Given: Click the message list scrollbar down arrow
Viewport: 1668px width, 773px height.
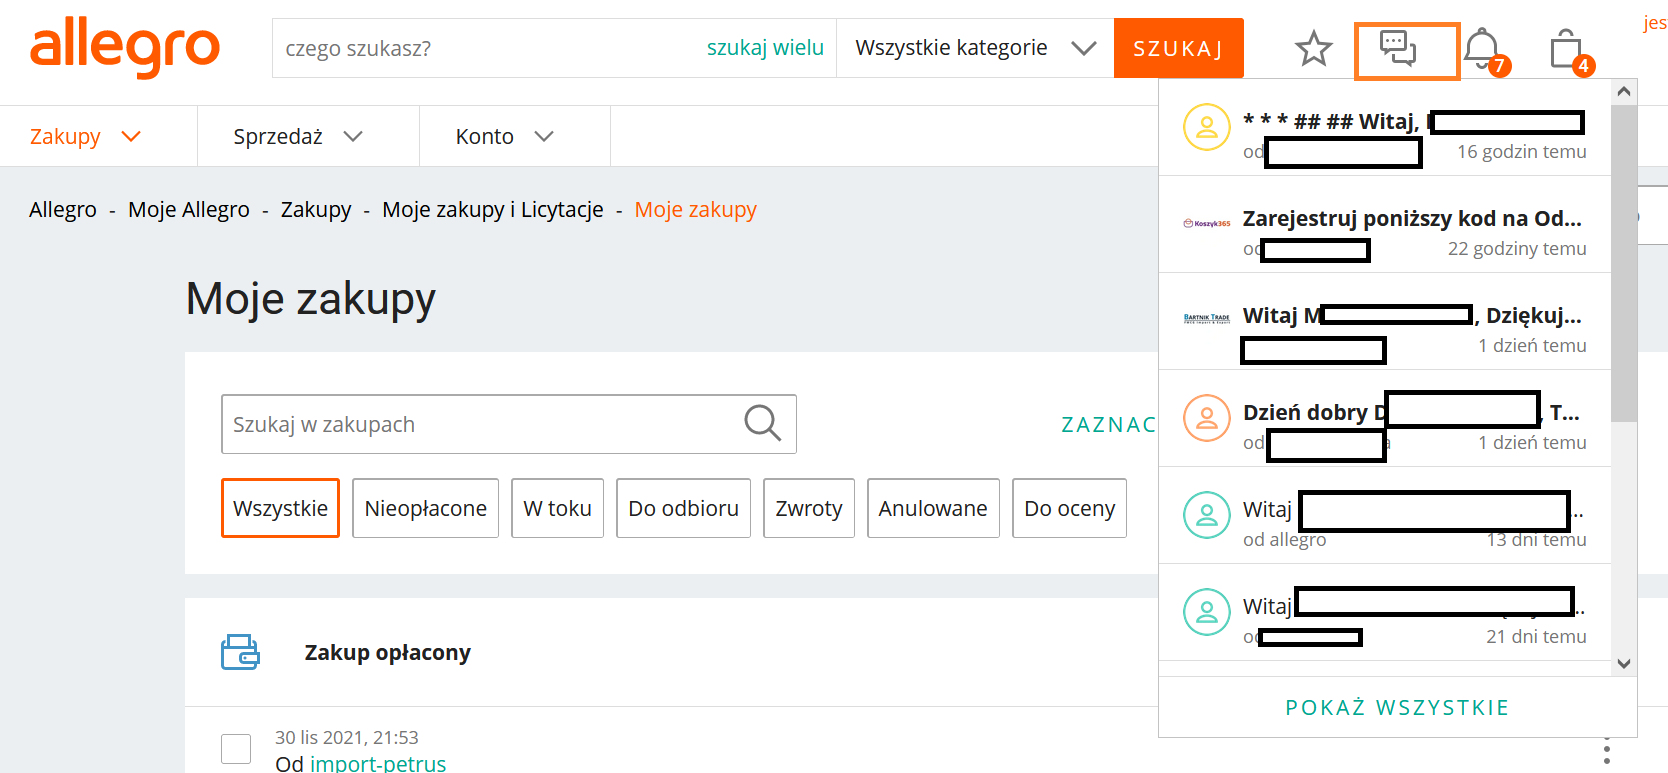Looking at the screenshot, I should click(1624, 663).
